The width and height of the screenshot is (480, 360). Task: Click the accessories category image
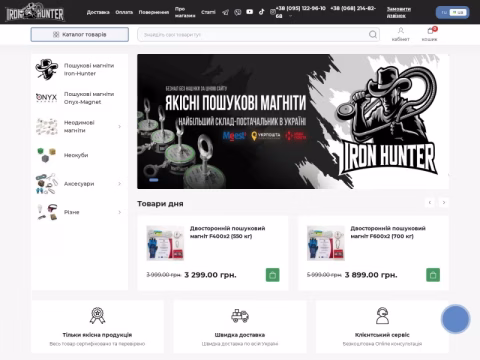[47, 184]
